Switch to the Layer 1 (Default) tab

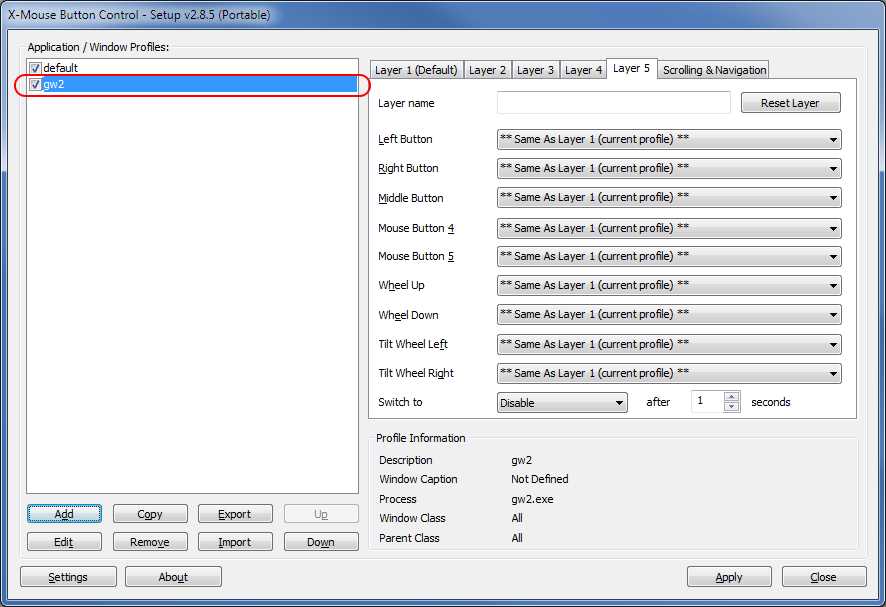(x=416, y=70)
